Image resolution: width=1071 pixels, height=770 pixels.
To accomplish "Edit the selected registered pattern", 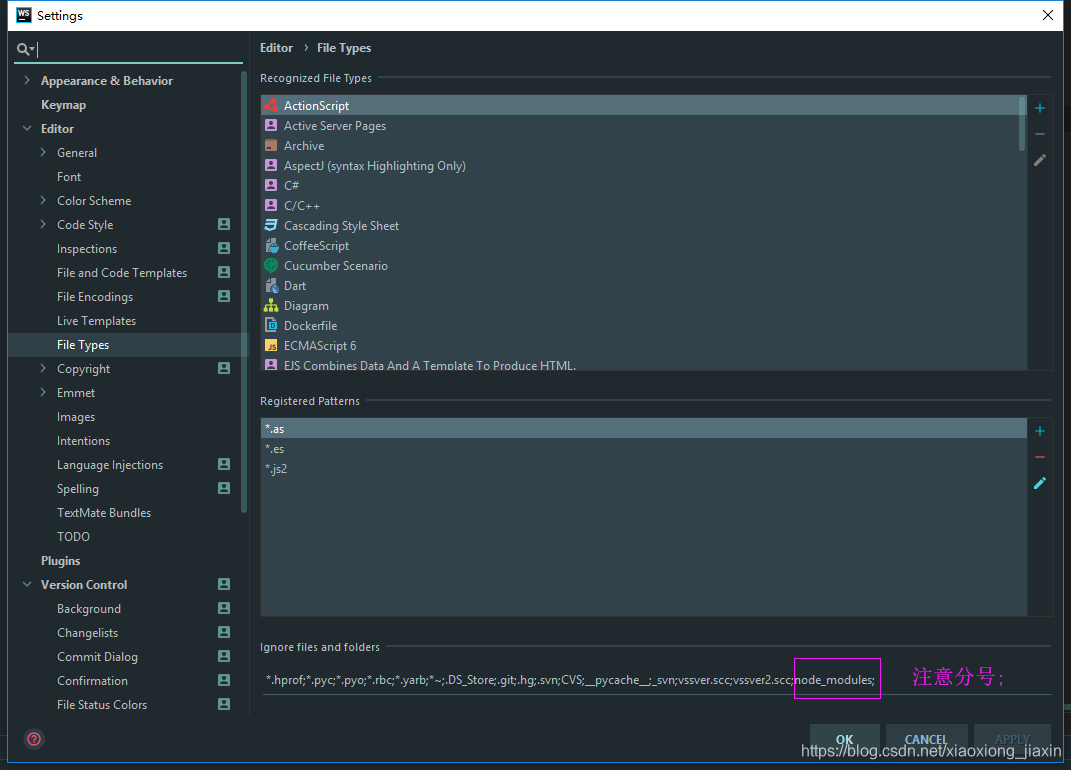I will point(1040,483).
